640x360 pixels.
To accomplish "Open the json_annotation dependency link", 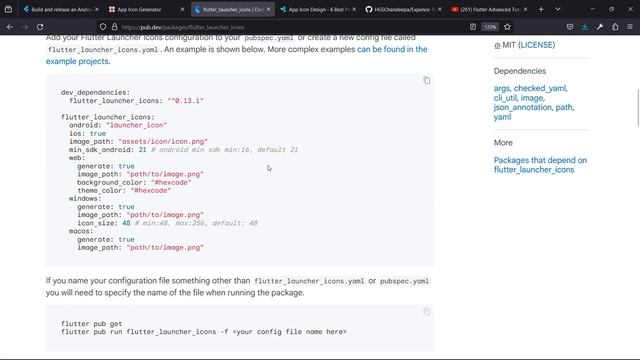I will click(x=522, y=107).
